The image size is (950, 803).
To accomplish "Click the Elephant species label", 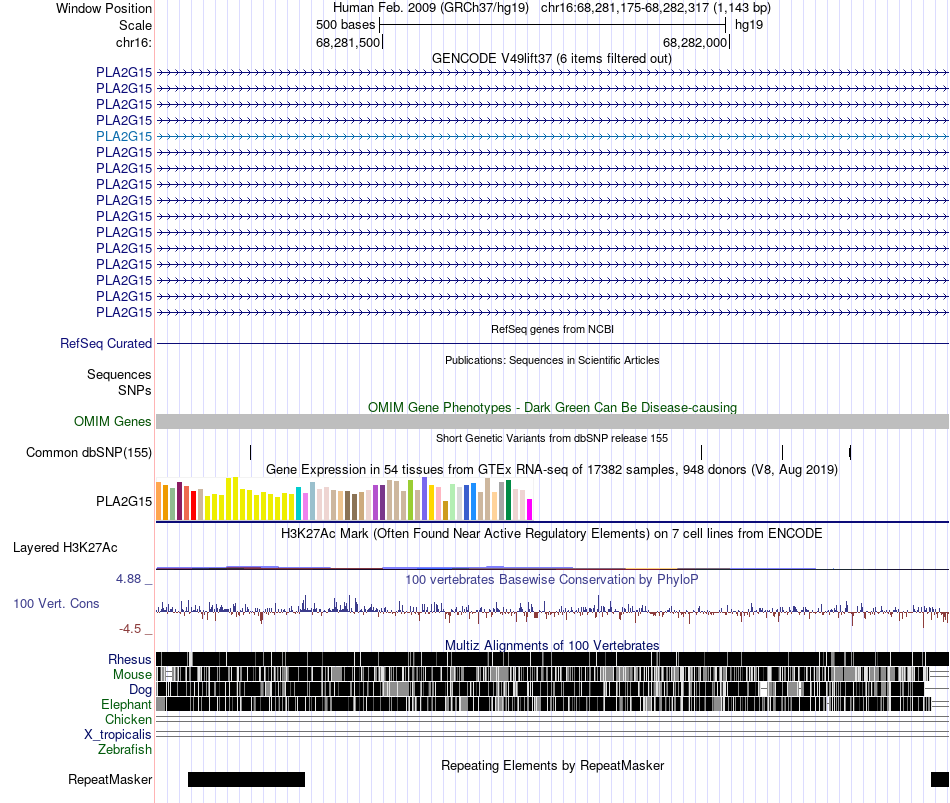I will (x=126, y=704).
